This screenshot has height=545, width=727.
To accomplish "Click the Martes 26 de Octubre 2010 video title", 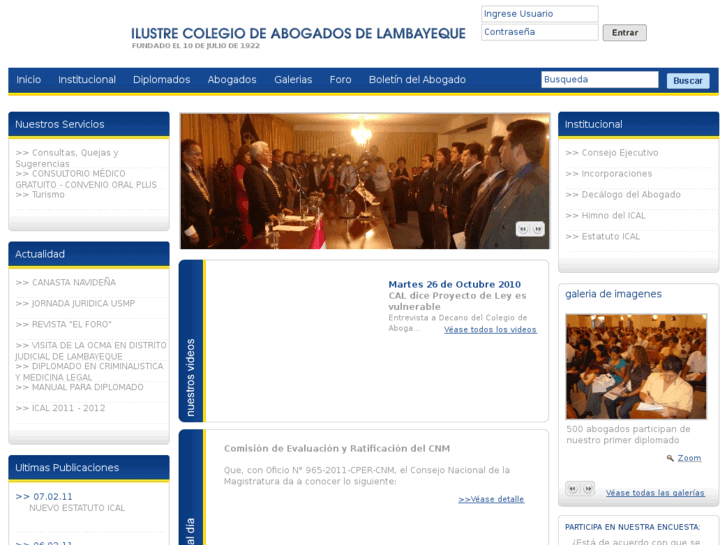I will point(454,284).
